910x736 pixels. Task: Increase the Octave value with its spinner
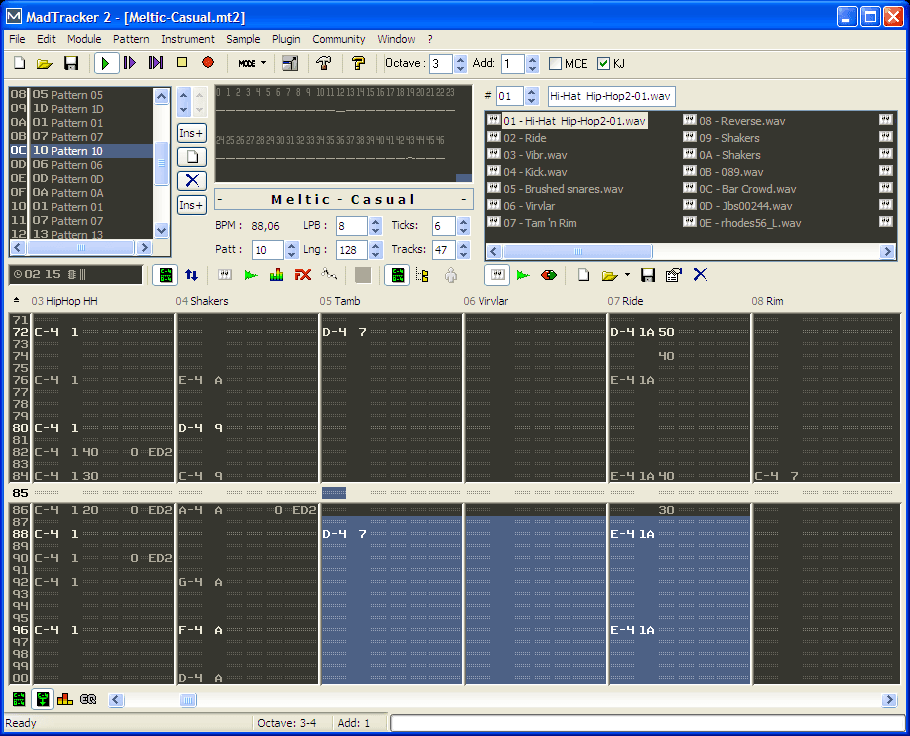click(460, 59)
